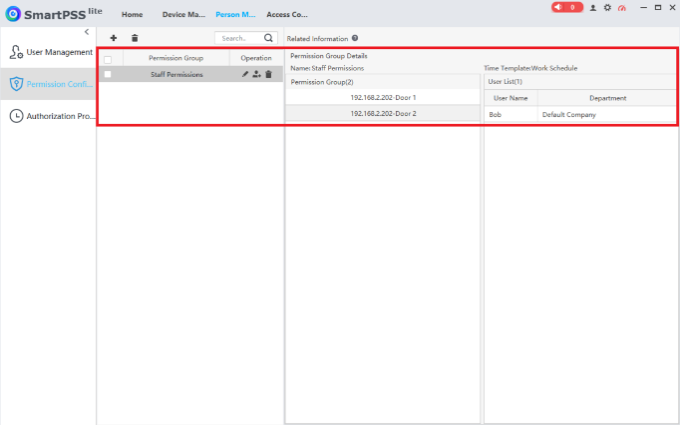The image size is (680, 425).
Task: Add a new permission group
Action: [x=113, y=38]
